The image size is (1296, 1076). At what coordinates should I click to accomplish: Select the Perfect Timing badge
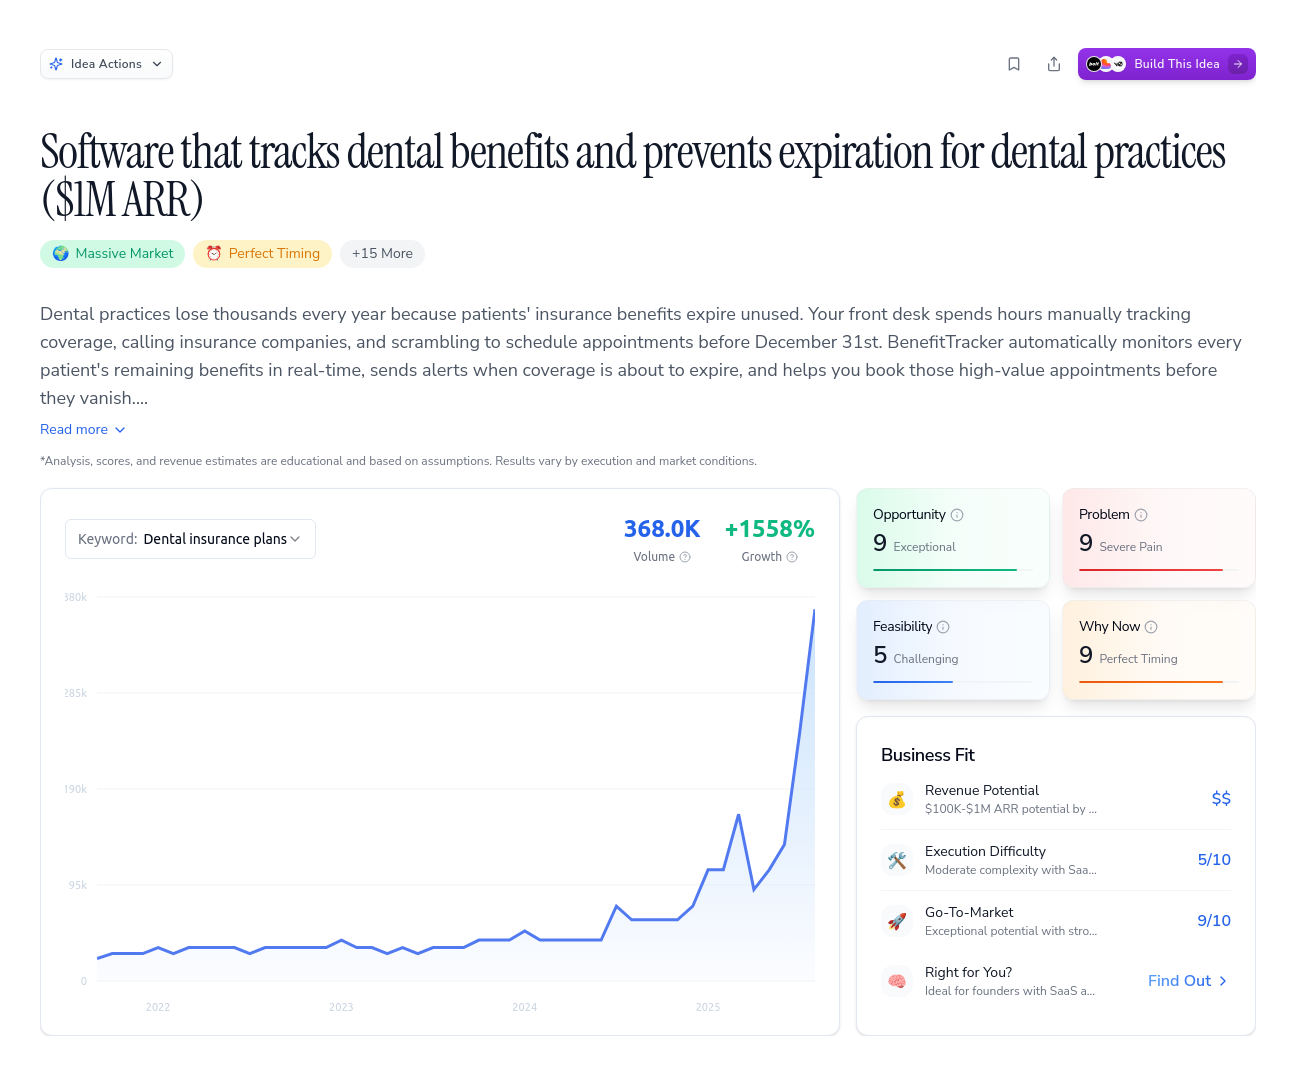[262, 253]
